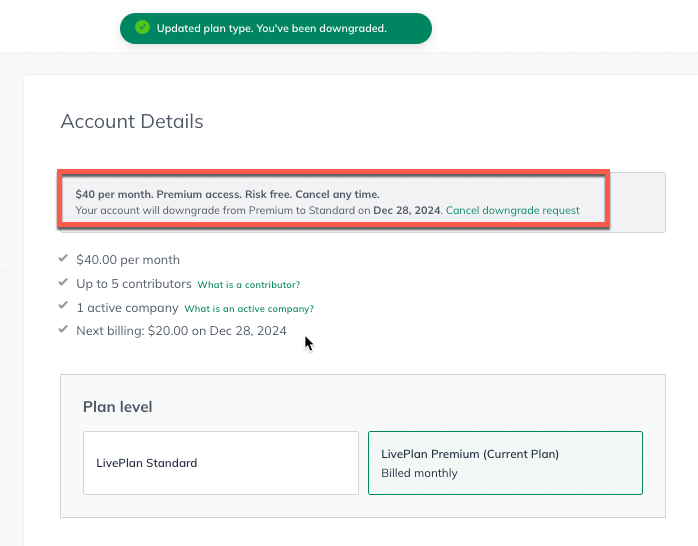Click the checkmark beside 1 active company
This screenshot has height=546, width=698.
pyautogui.click(x=63, y=305)
